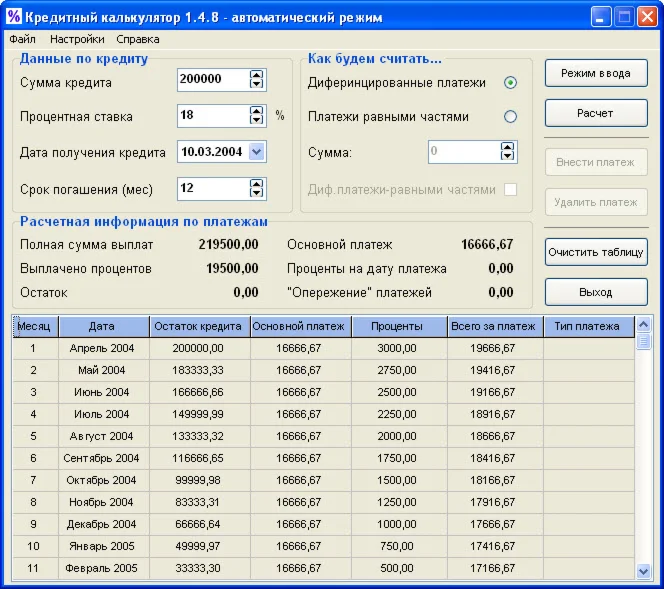The width and height of the screenshot is (664, 589).
Task: Click the Остаток кредита column header
Action: pos(199,326)
